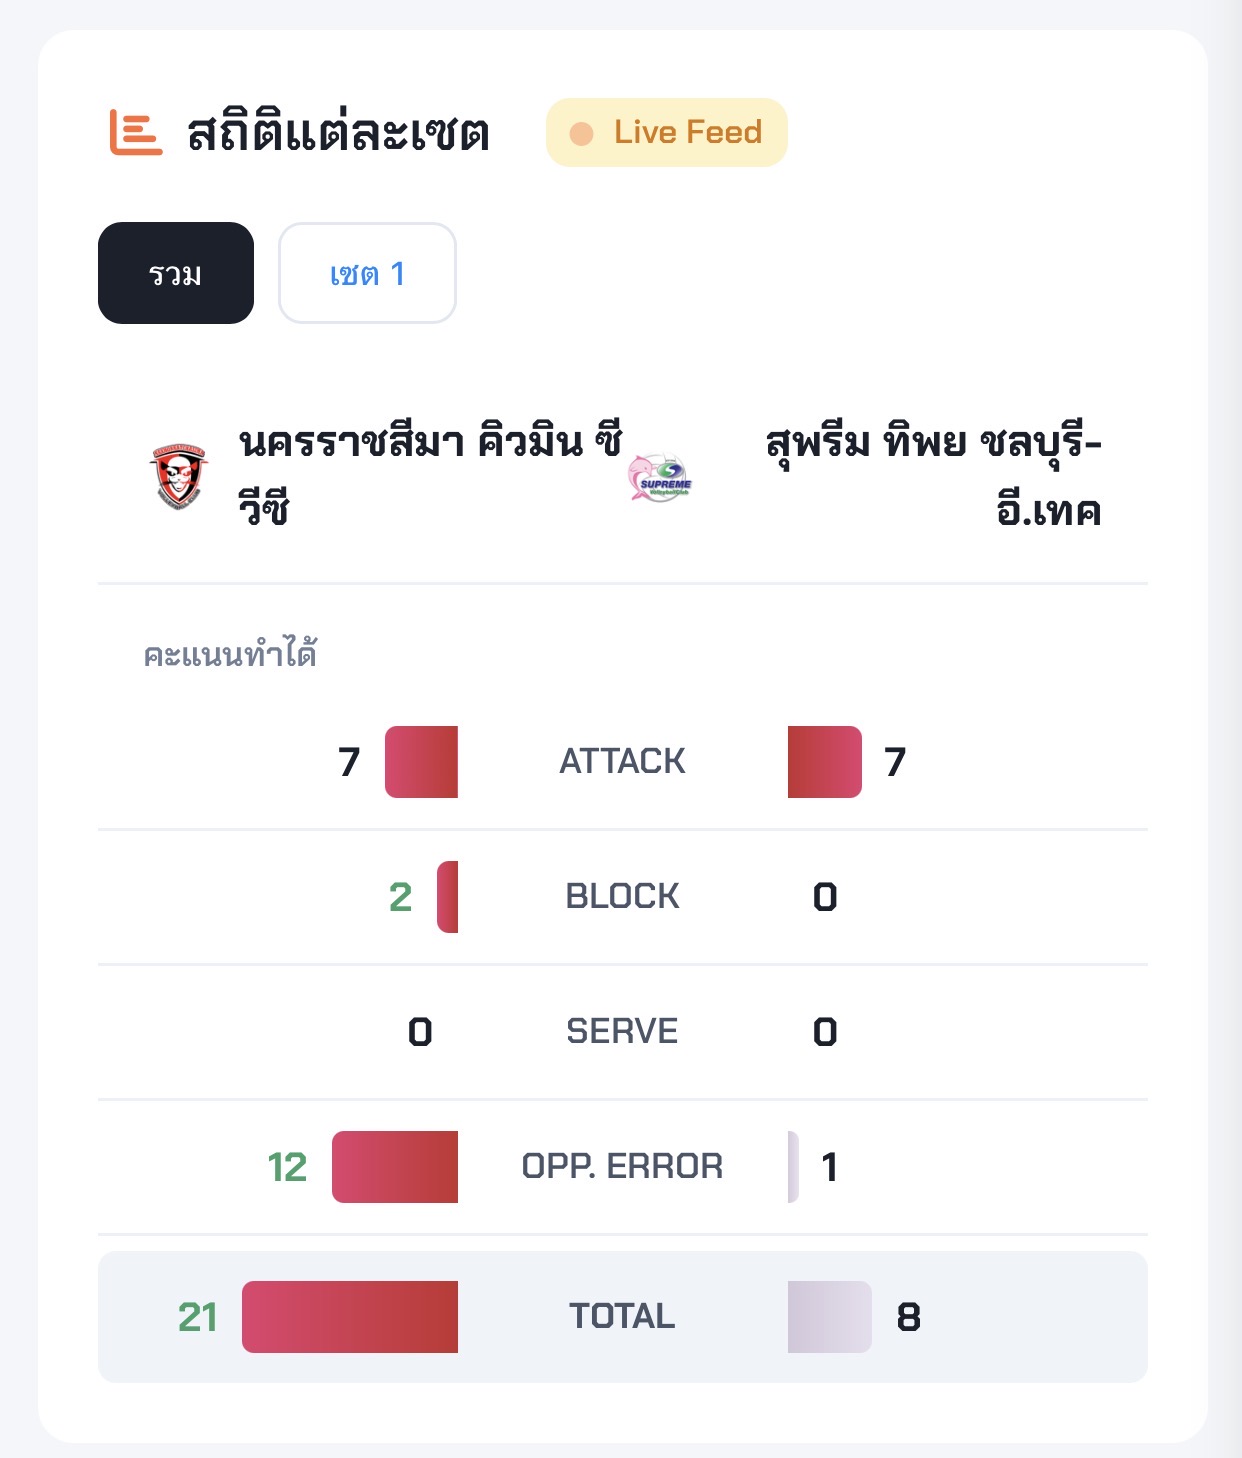Click the right team's ATTACK bar

tap(824, 762)
